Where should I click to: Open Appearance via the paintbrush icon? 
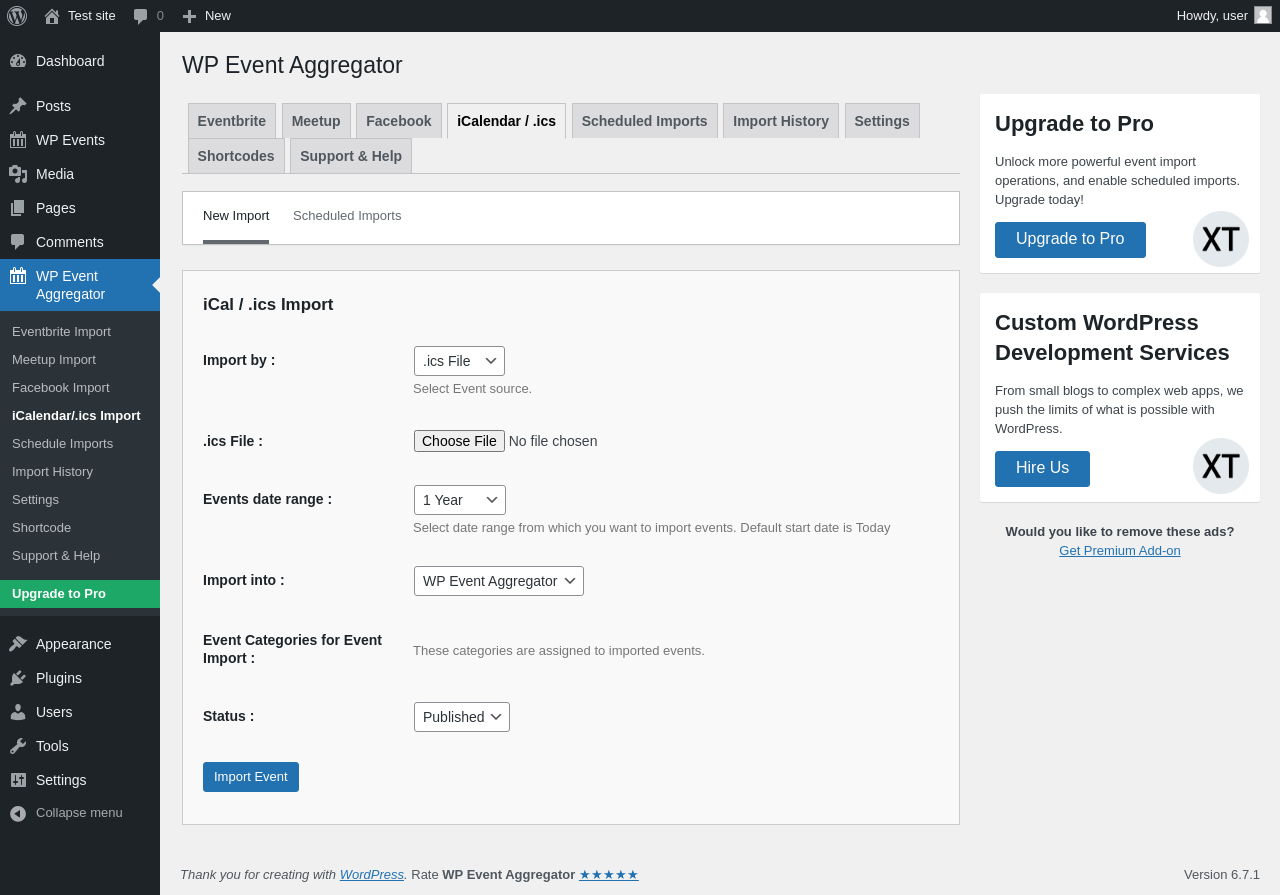[x=18, y=644]
